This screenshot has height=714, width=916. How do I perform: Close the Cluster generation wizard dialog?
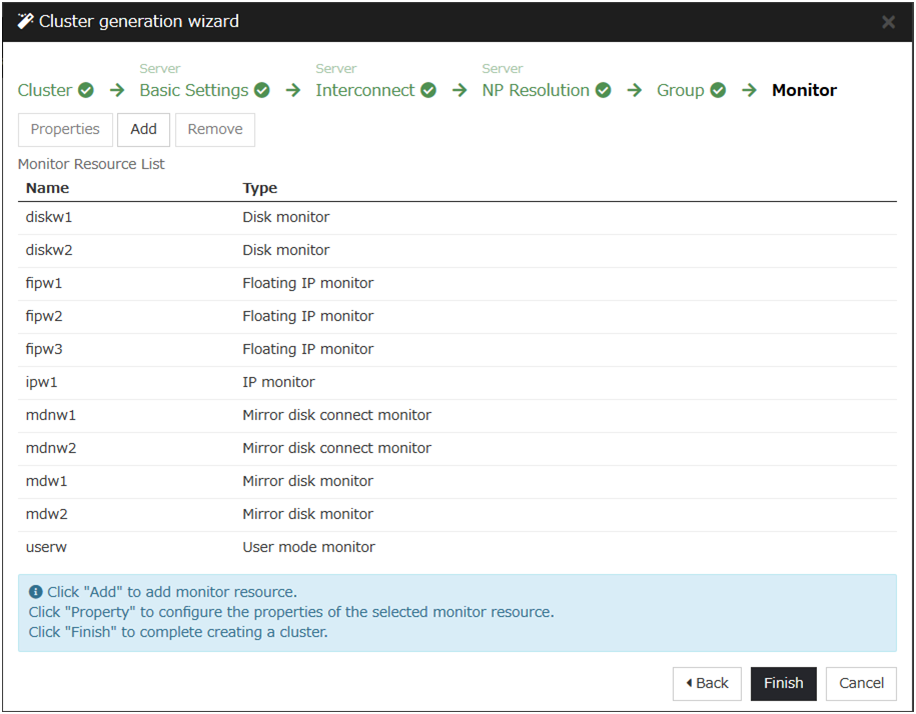click(888, 22)
